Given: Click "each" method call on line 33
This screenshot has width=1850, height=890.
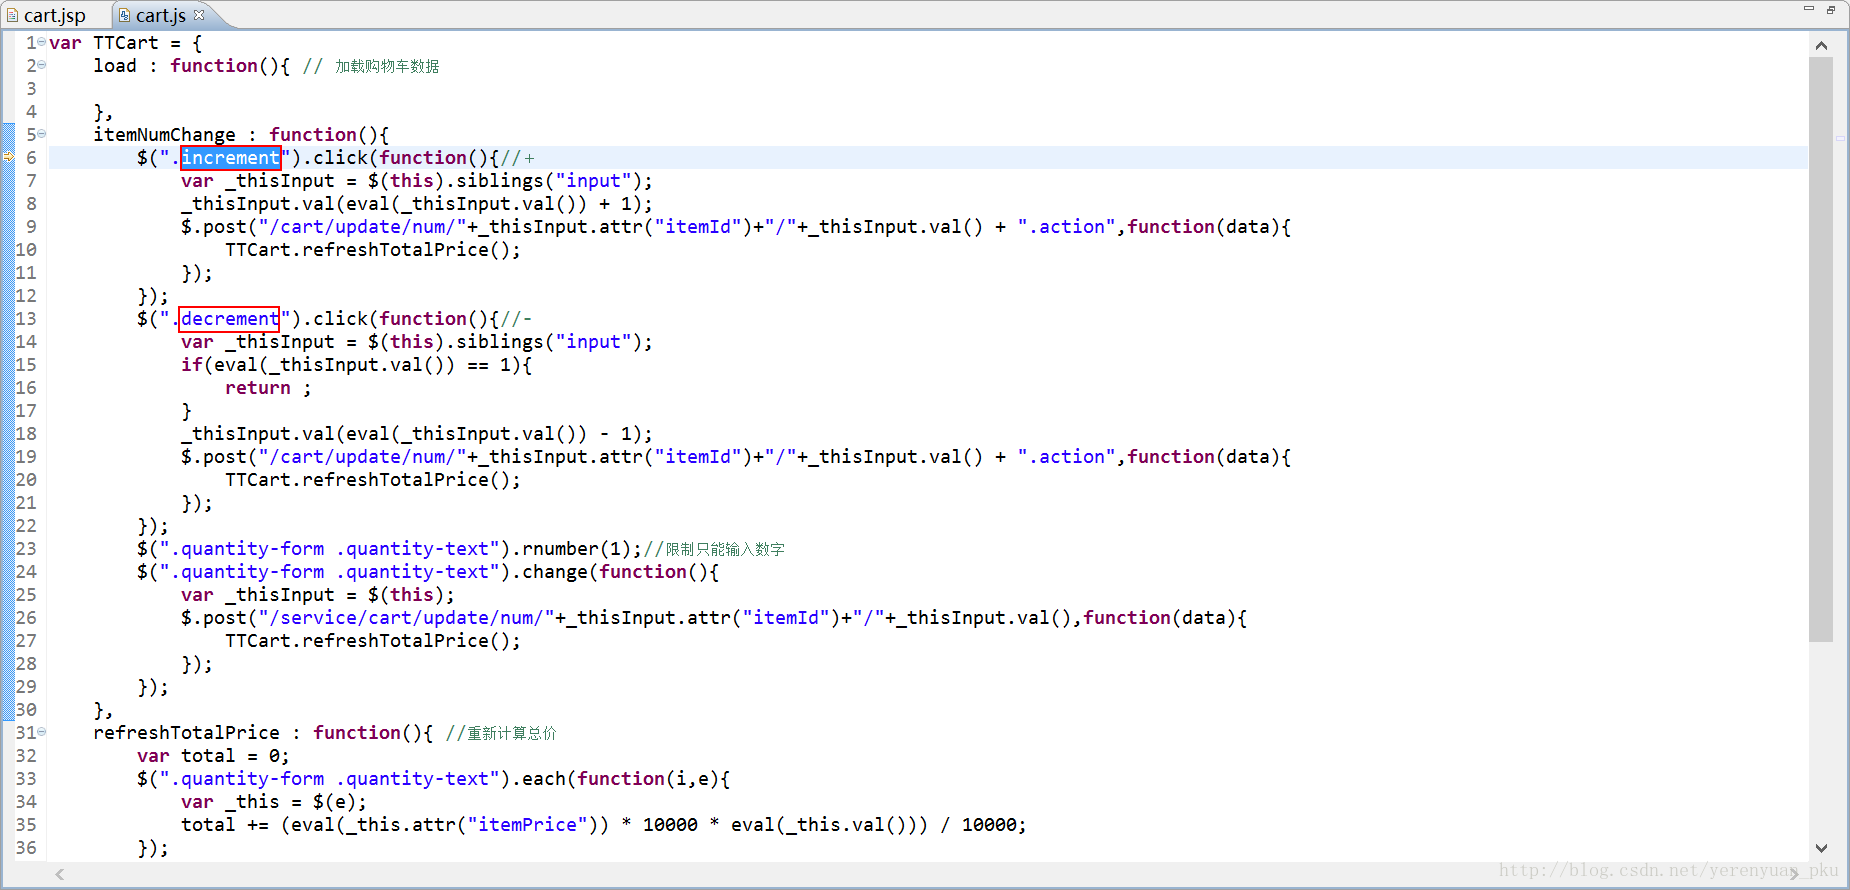Looking at the screenshot, I should [x=544, y=779].
